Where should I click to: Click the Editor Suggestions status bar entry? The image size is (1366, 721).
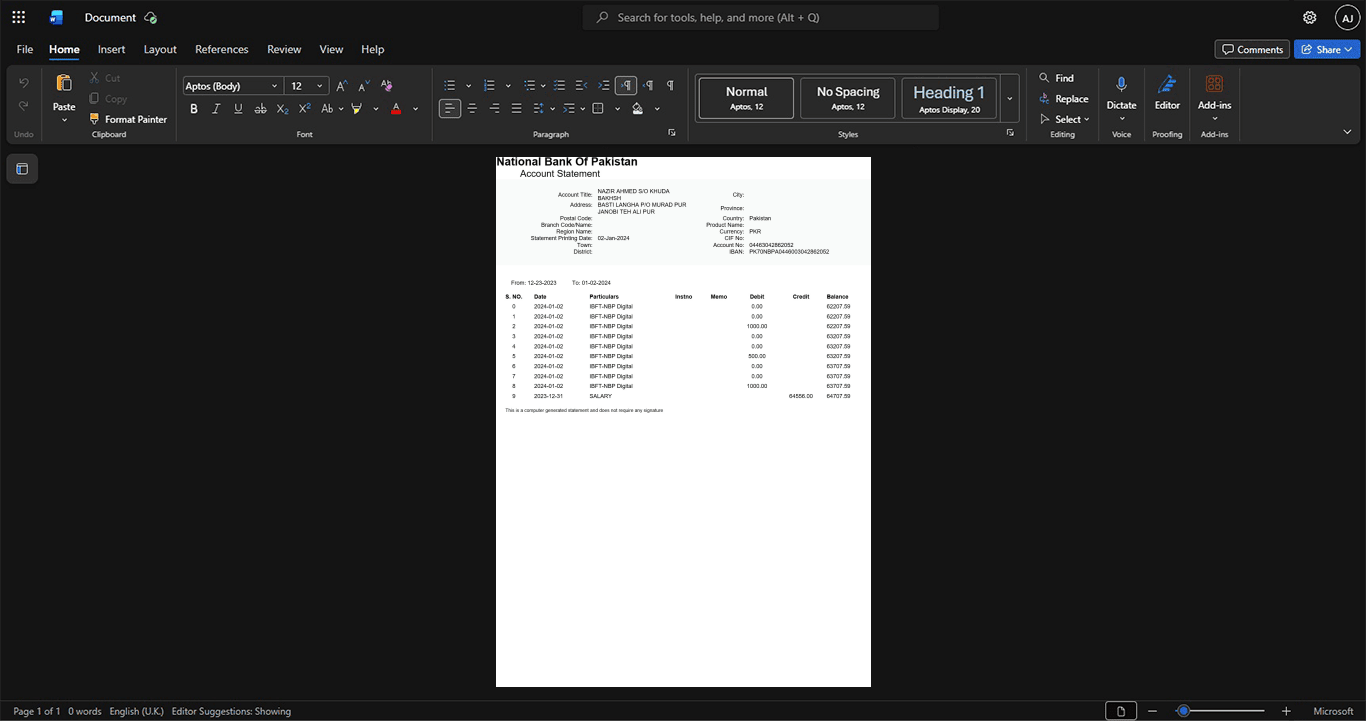click(231, 711)
